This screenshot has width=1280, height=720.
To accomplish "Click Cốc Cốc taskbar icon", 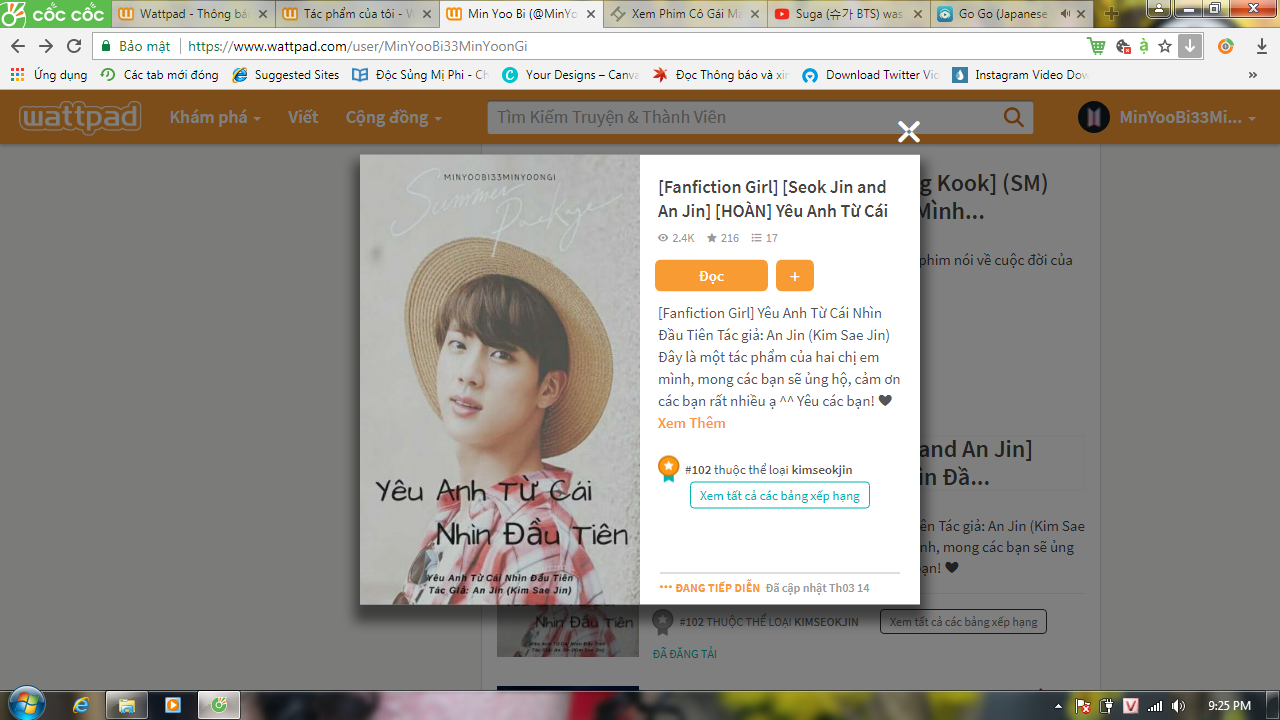I will point(219,705).
